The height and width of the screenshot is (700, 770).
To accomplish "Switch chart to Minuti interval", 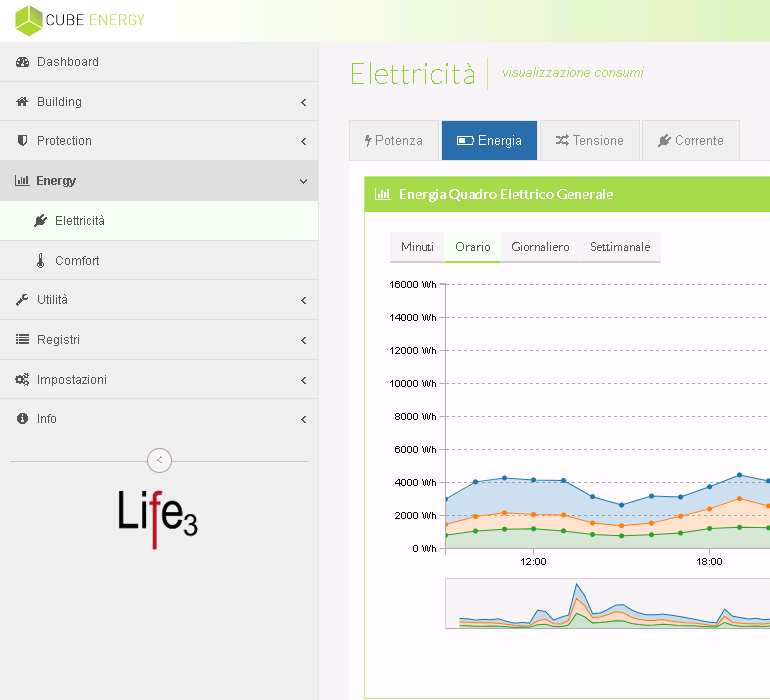I will (417, 247).
